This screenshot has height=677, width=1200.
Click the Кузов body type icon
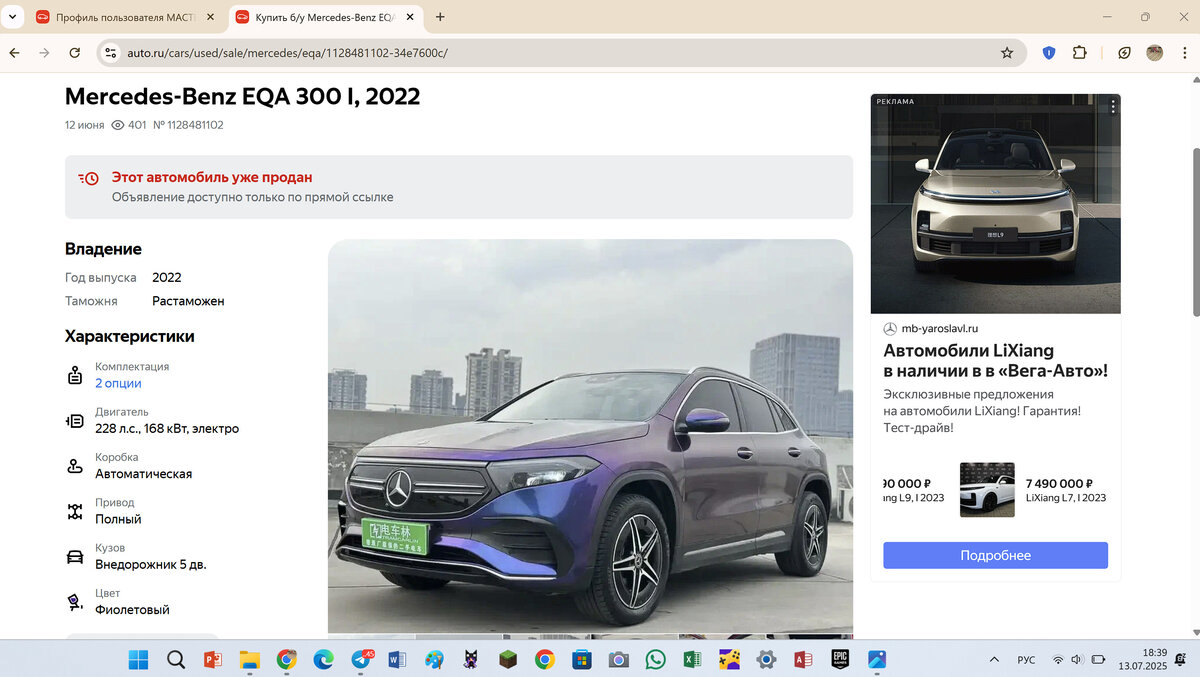click(74, 556)
